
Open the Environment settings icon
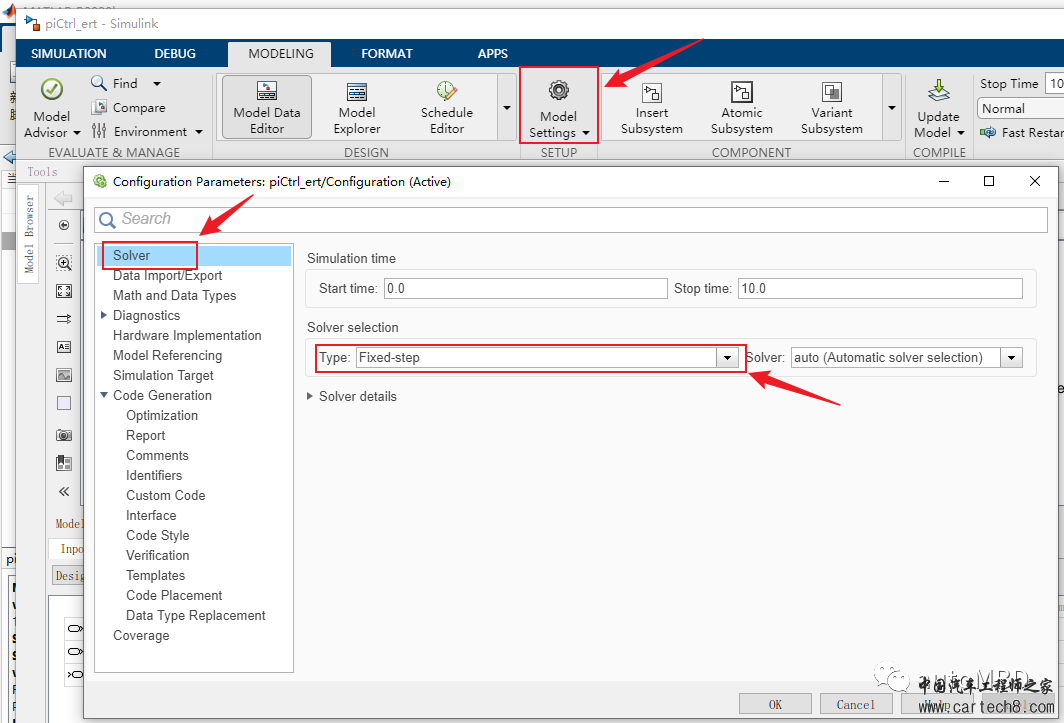(x=99, y=131)
